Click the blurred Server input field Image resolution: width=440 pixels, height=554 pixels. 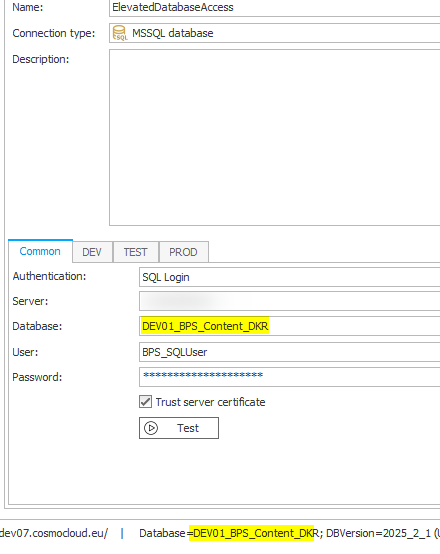[289, 301]
